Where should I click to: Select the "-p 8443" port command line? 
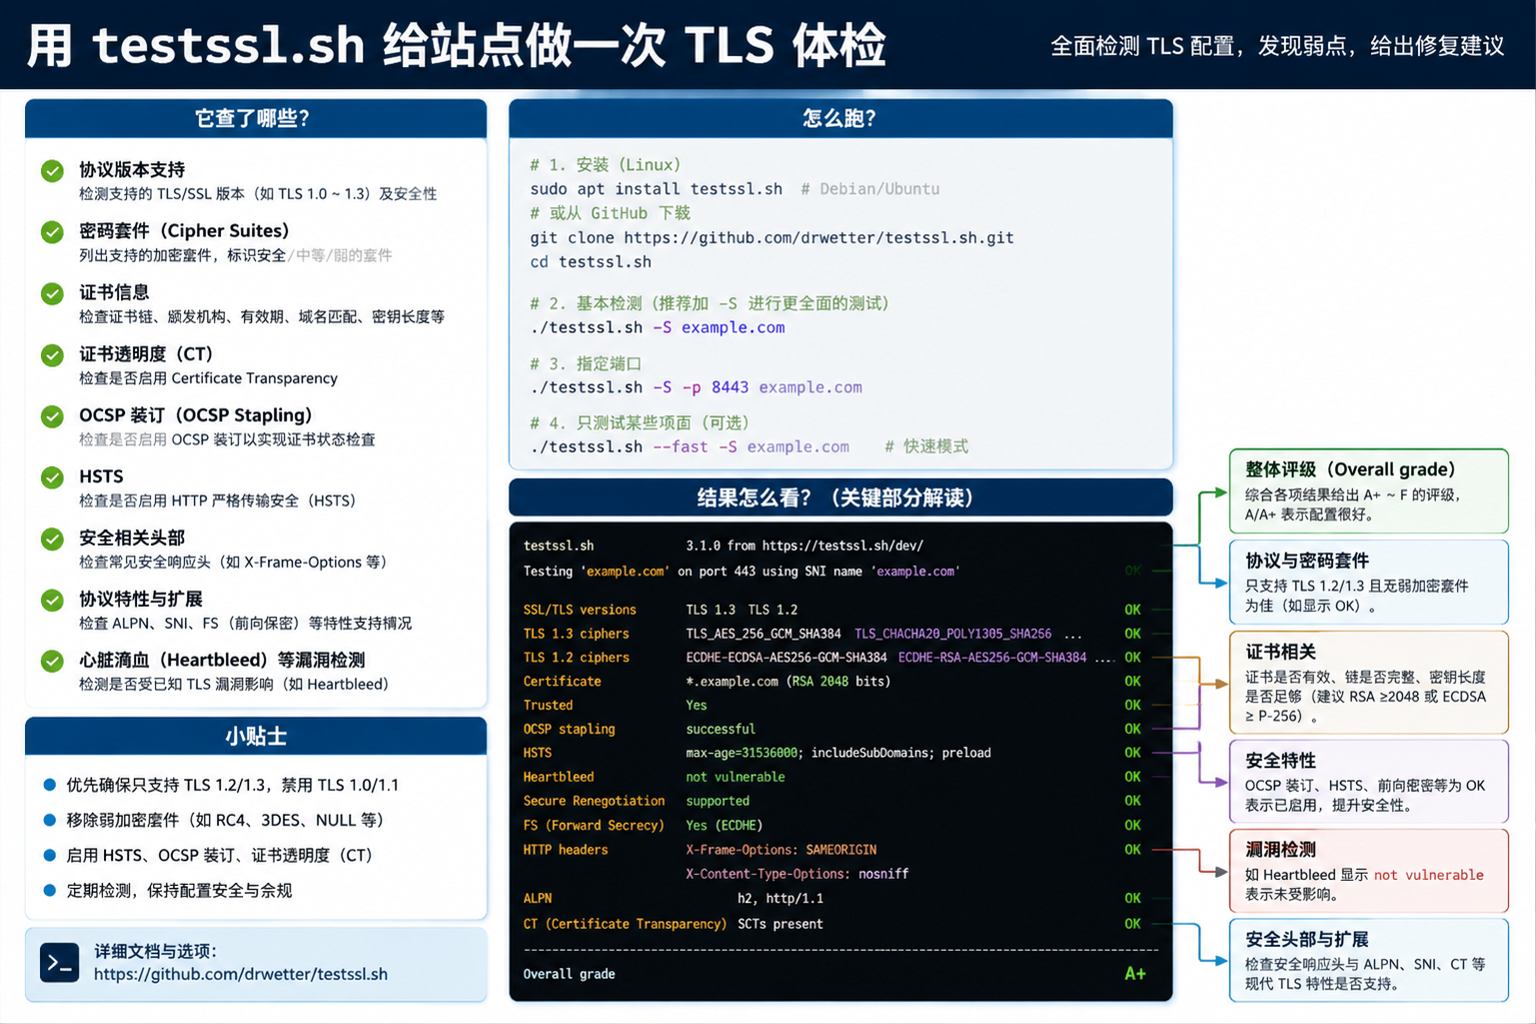pyautogui.click(x=696, y=387)
